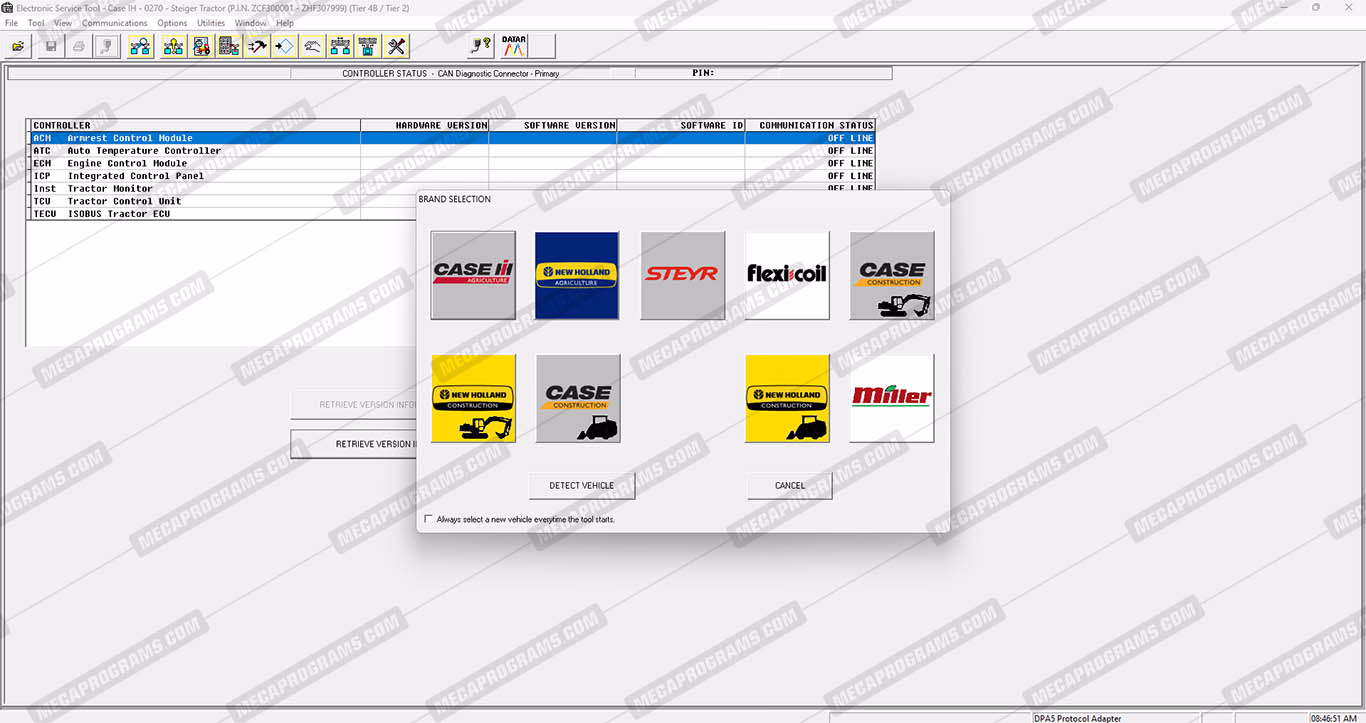The width and height of the screenshot is (1366, 723).
Task: Click the blue diamond with arrow icon
Action: pyautogui.click(x=284, y=46)
